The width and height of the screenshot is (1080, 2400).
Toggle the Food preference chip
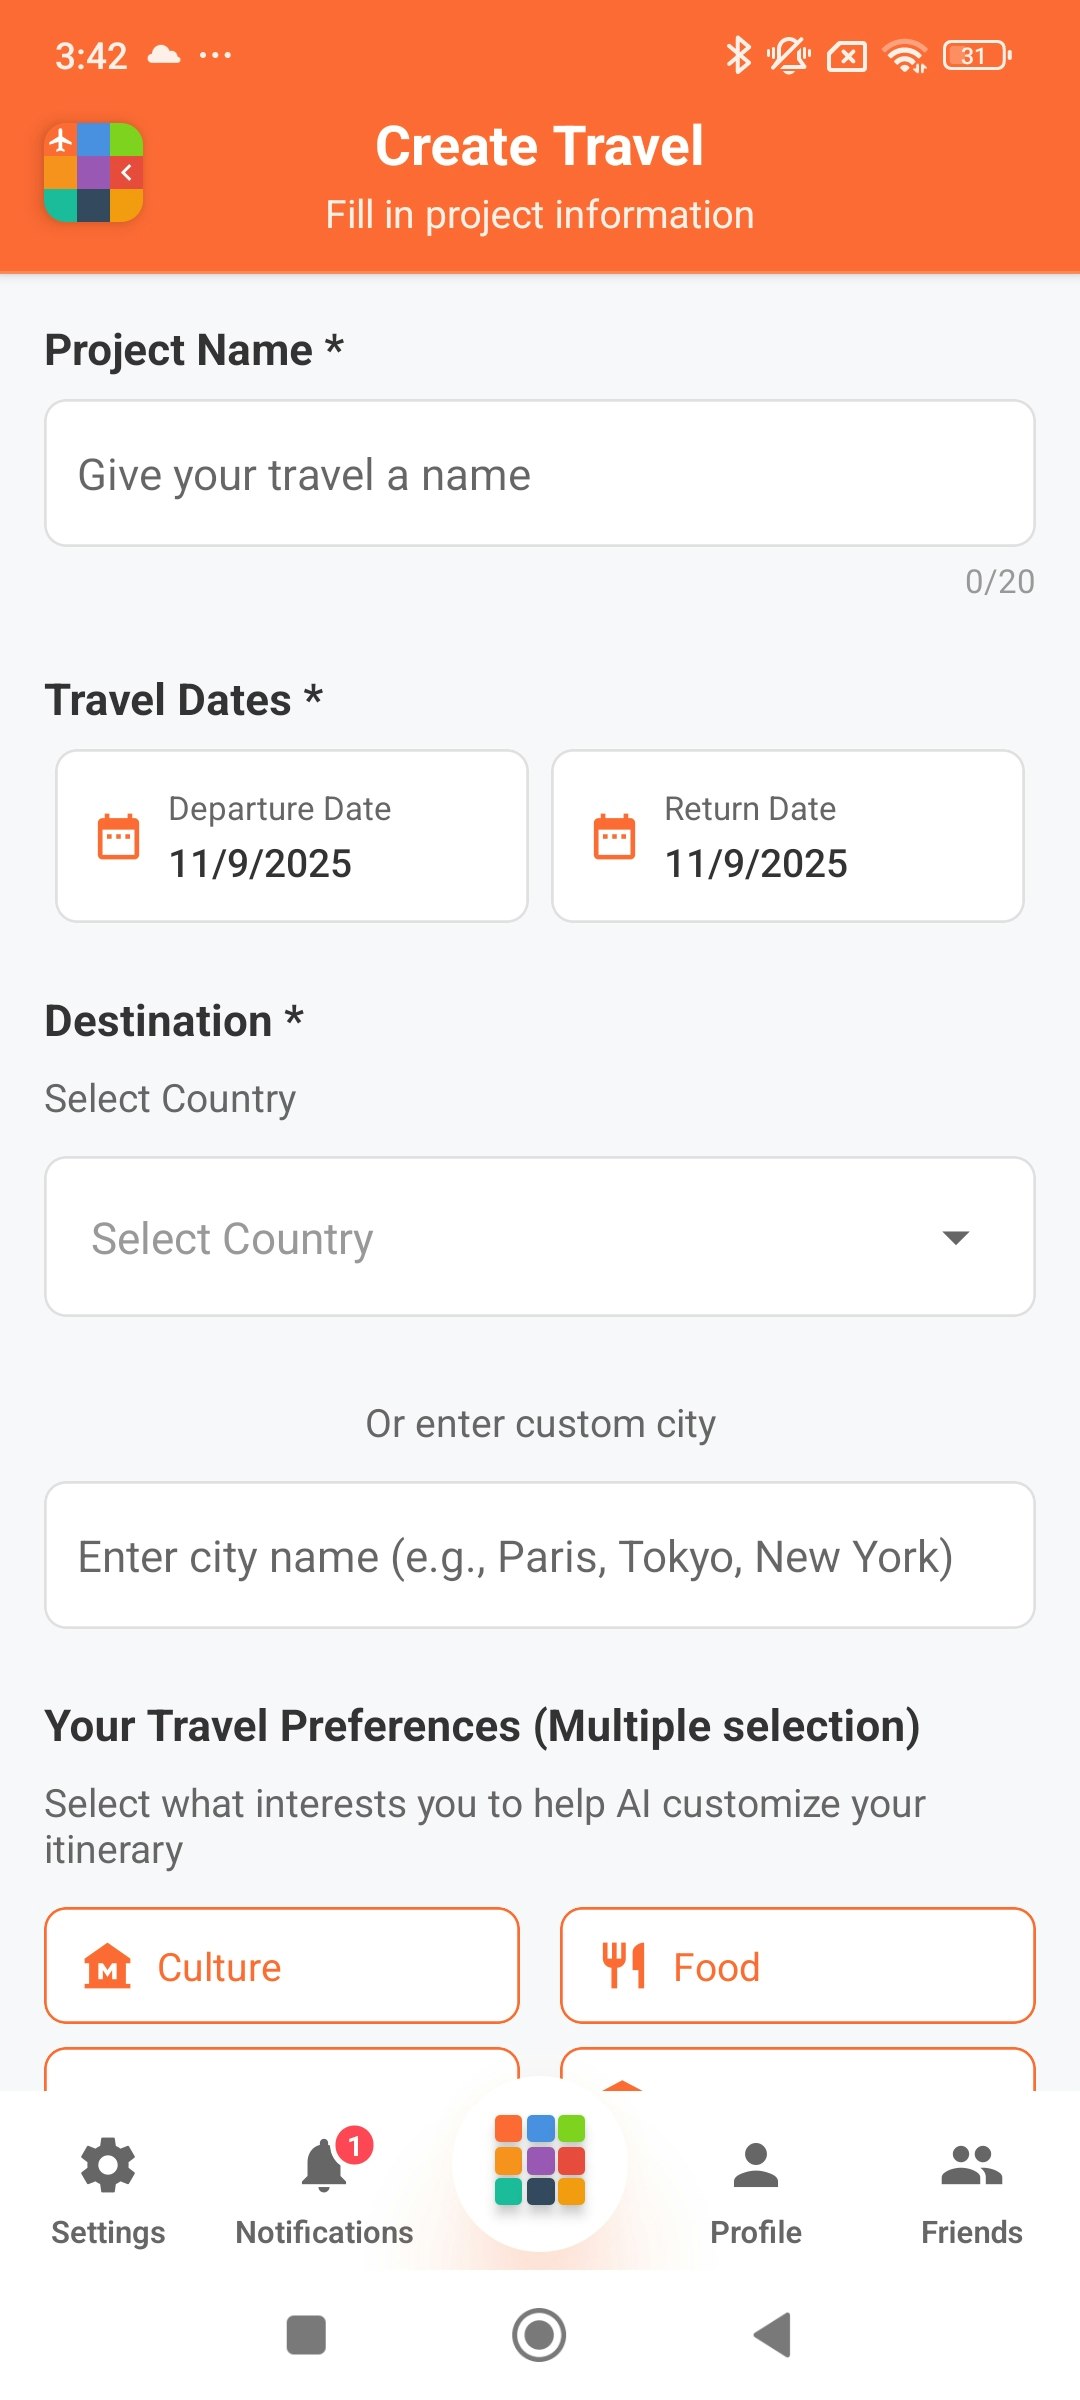[x=798, y=1965]
